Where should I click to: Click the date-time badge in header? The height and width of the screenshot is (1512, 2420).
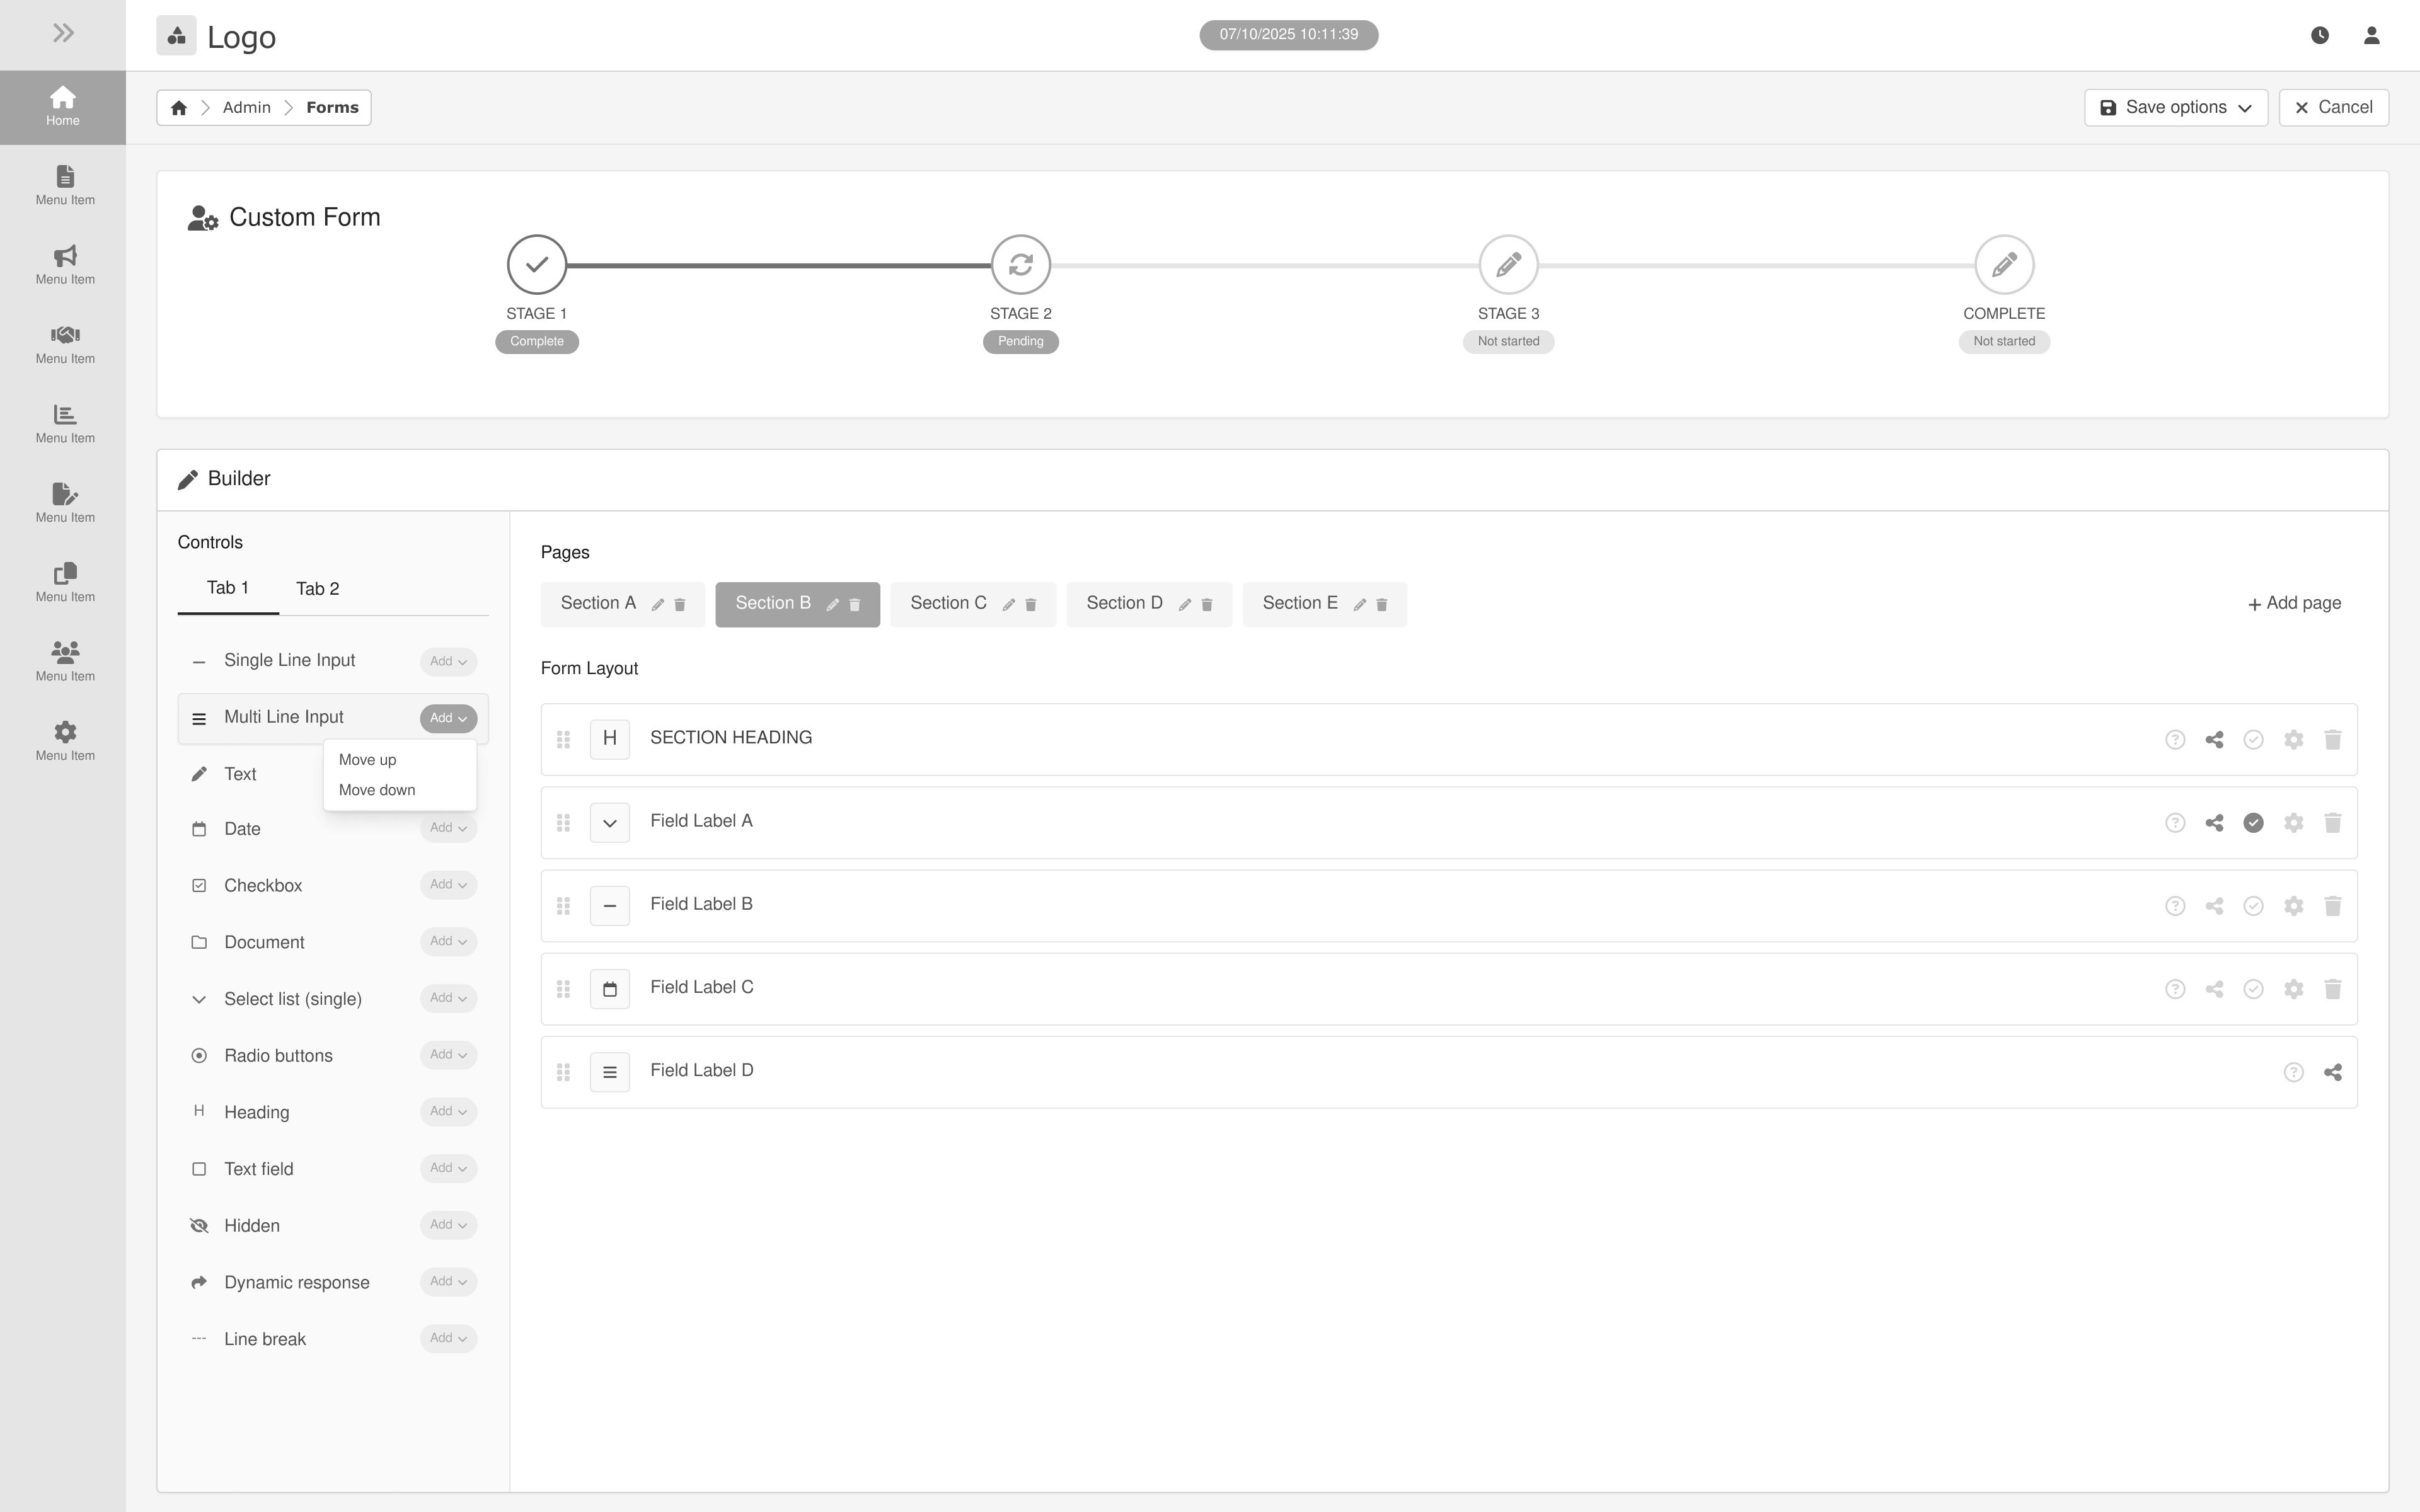click(x=1288, y=35)
